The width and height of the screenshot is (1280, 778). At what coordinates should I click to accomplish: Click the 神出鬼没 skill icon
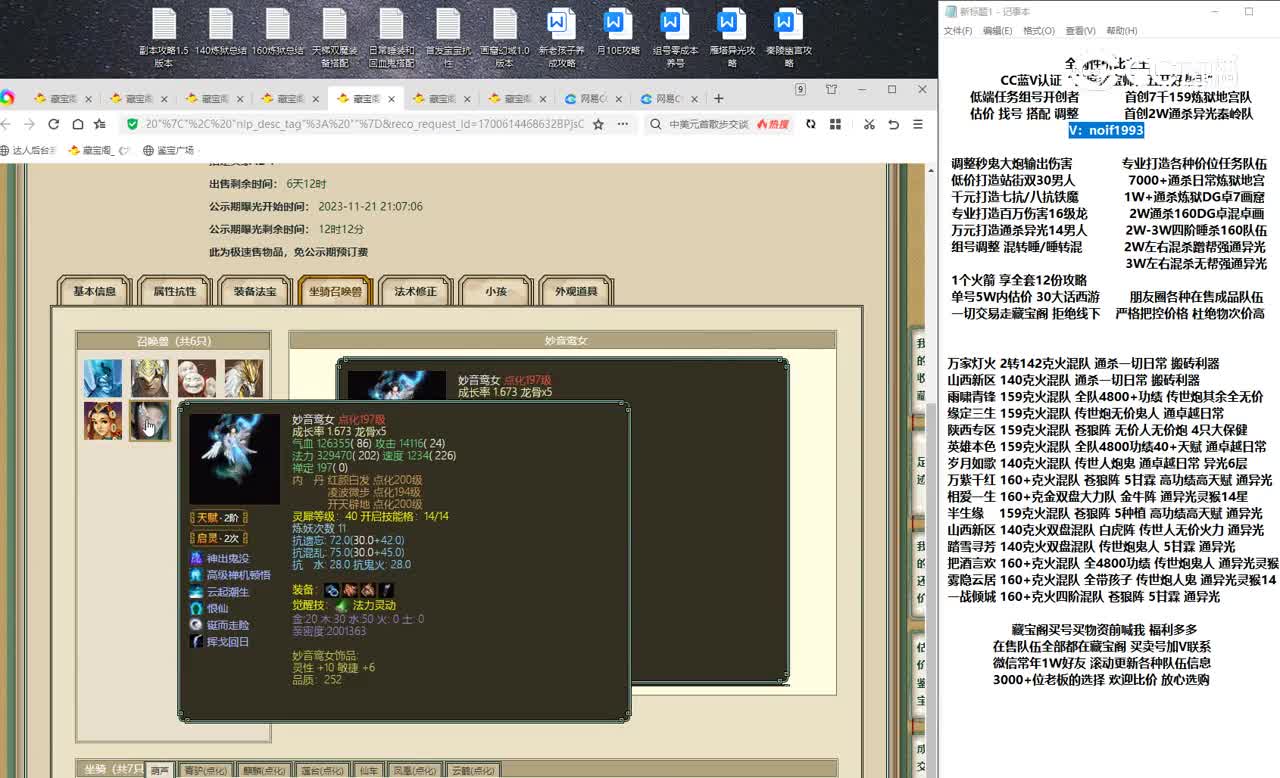(x=196, y=558)
